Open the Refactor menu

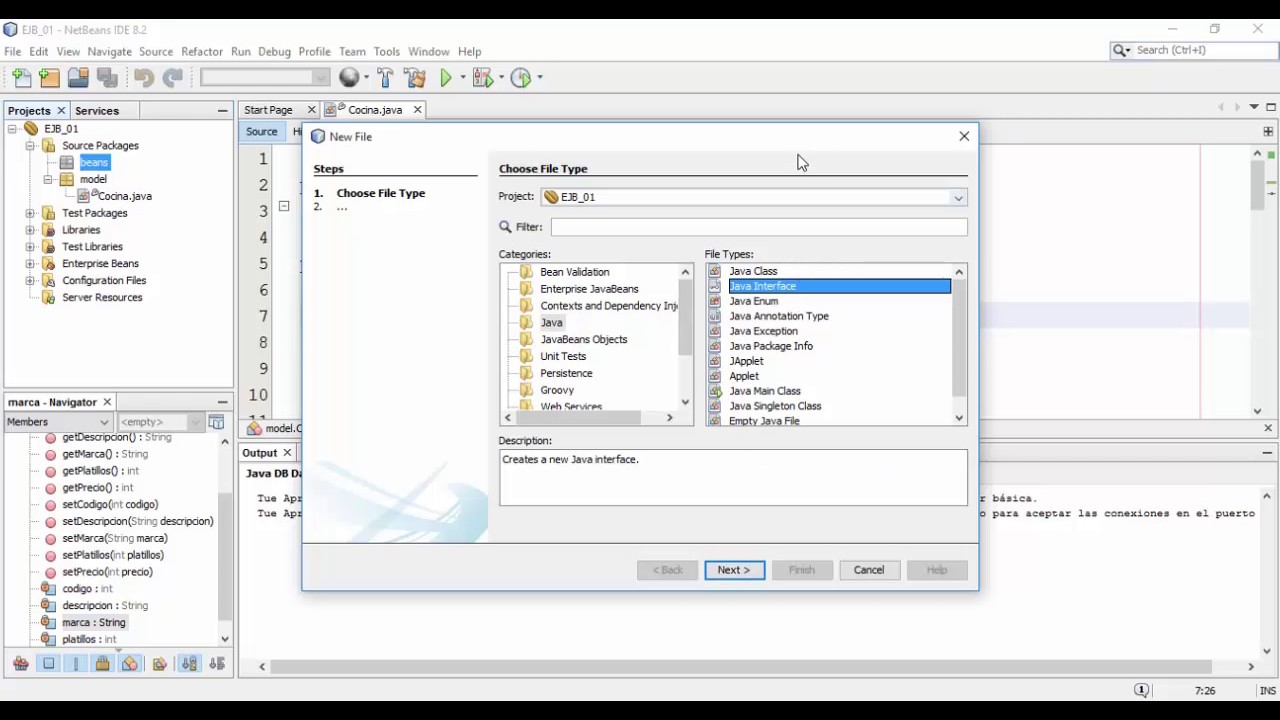tap(202, 51)
